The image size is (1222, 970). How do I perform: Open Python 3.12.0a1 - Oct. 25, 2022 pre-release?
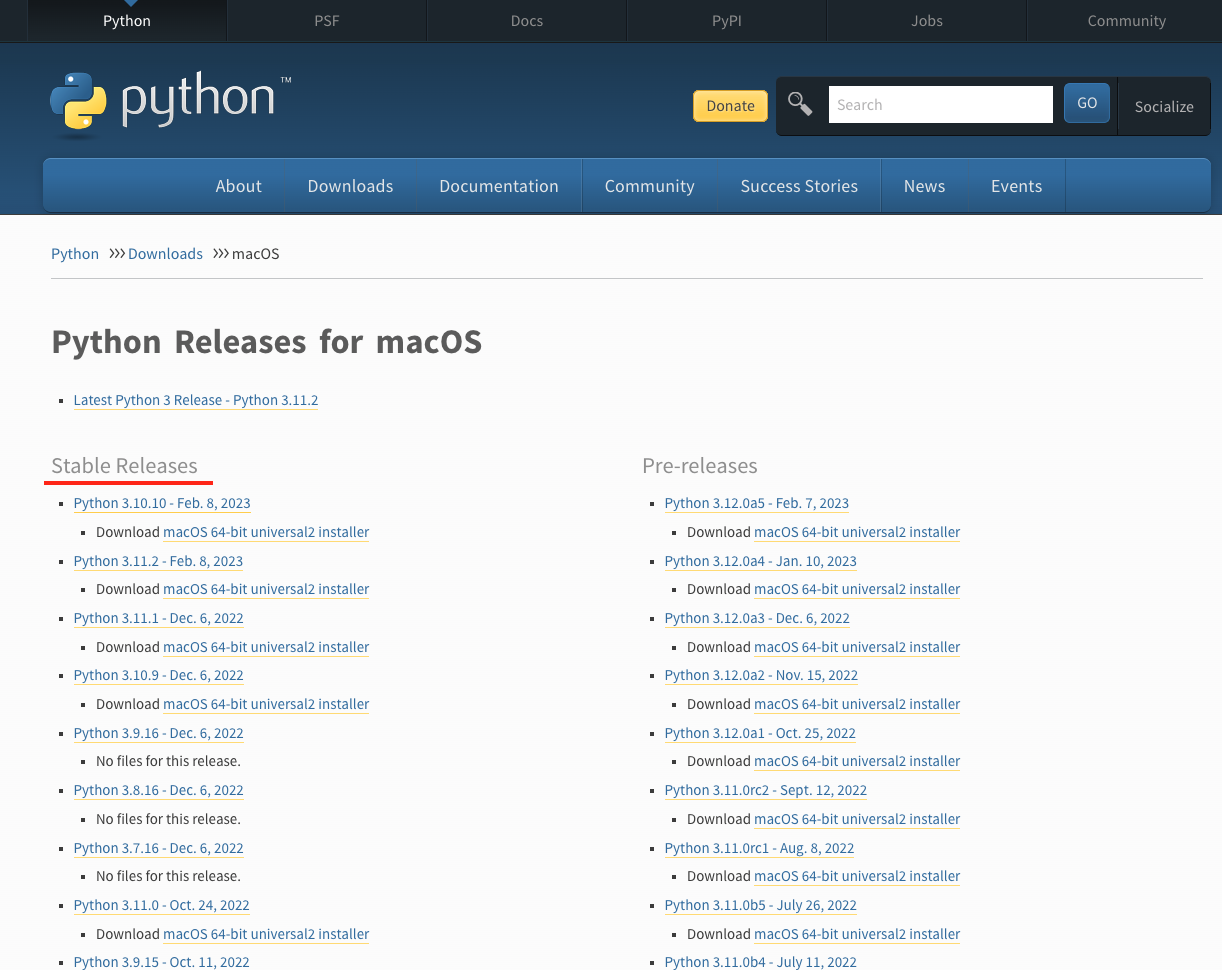pyautogui.click(x=760, y=733)
